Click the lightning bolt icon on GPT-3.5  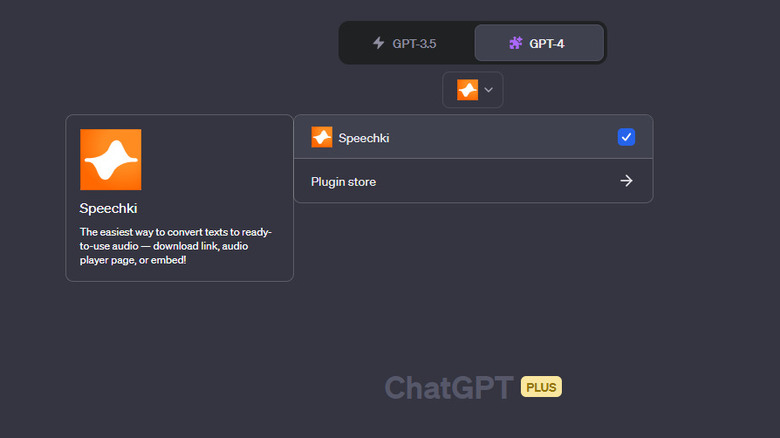coord(378,43)
